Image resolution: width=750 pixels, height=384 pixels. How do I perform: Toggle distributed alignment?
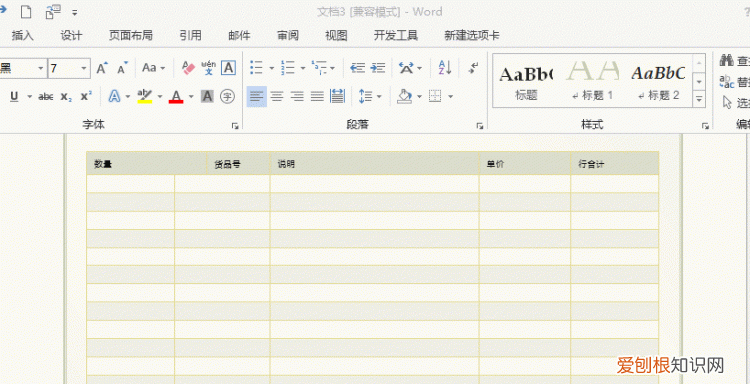pos(338,97)
